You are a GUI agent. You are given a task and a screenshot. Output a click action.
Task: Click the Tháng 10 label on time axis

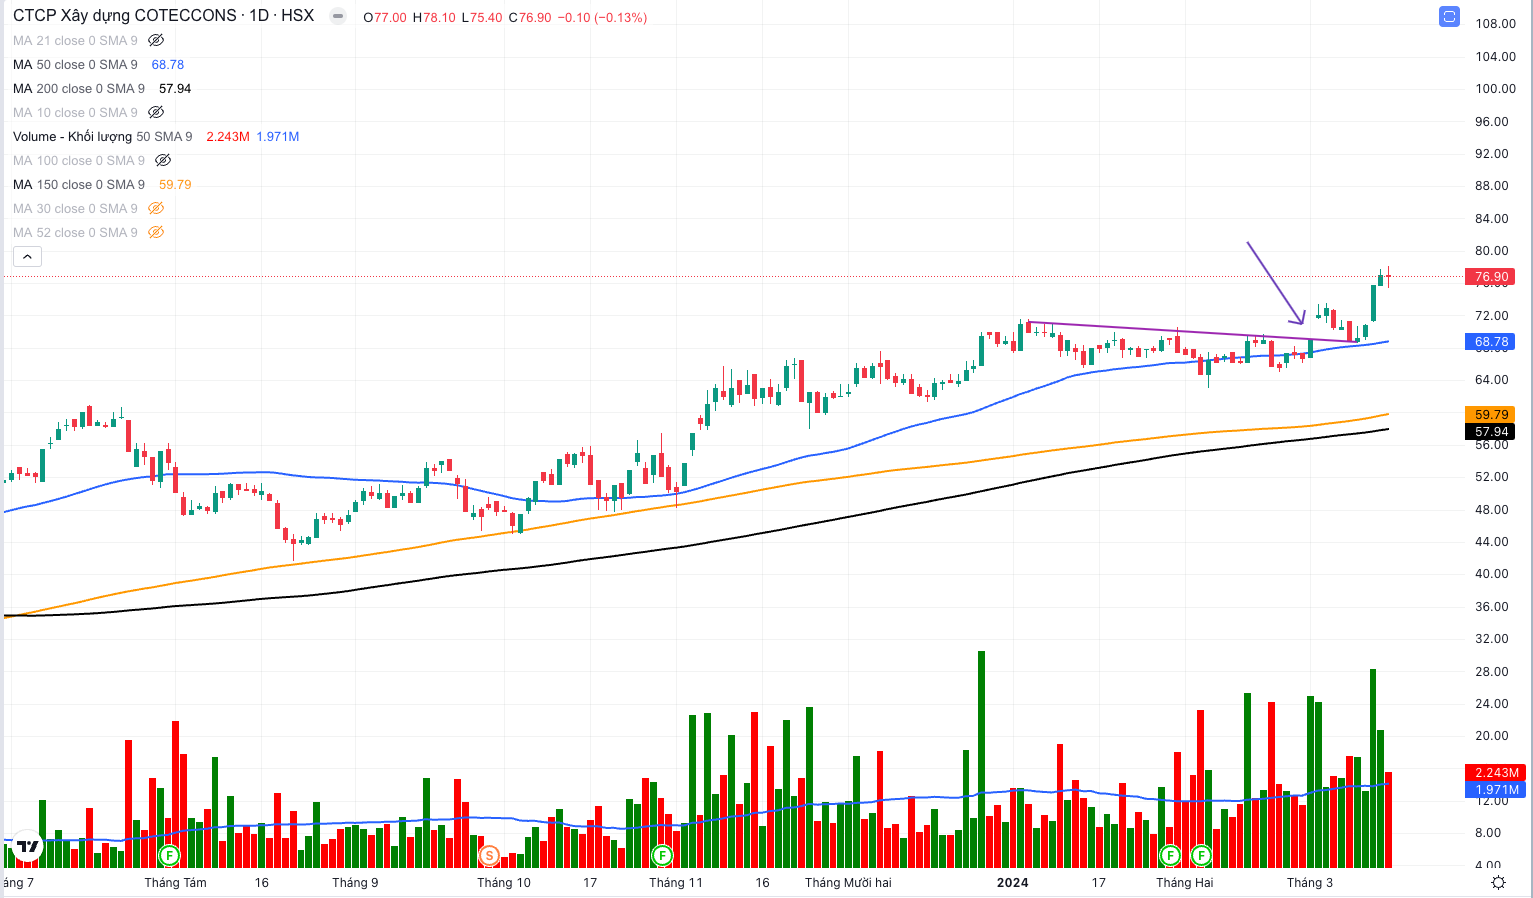pyautogui.click(x=504, y=883)
